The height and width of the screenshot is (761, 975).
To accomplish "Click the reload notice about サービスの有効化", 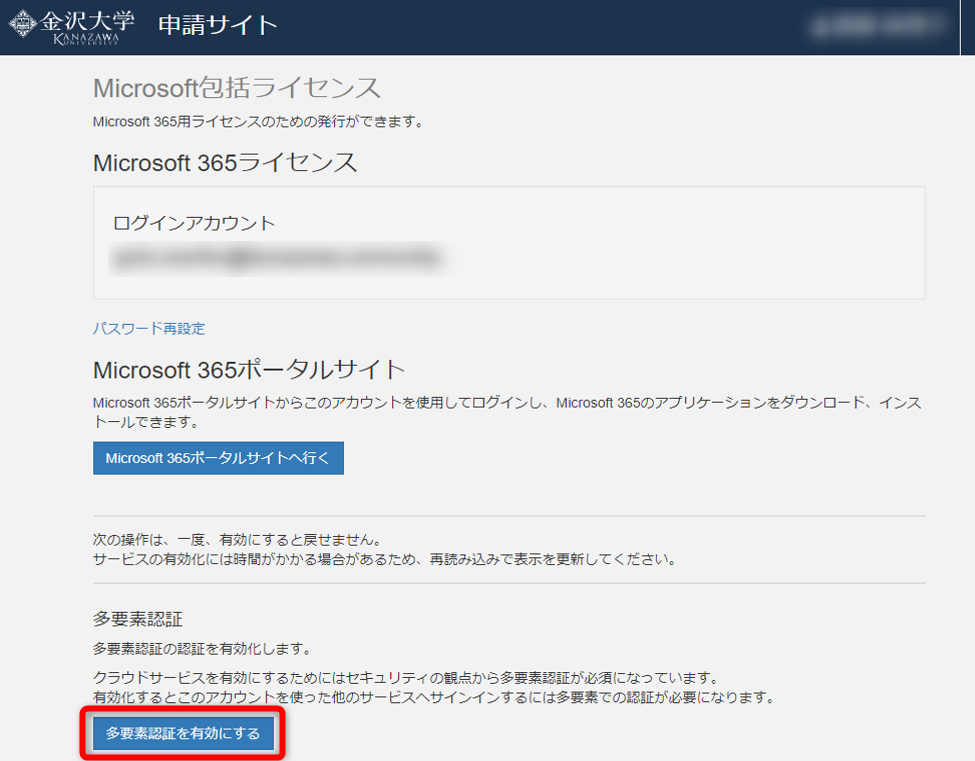I will point(385,559).
